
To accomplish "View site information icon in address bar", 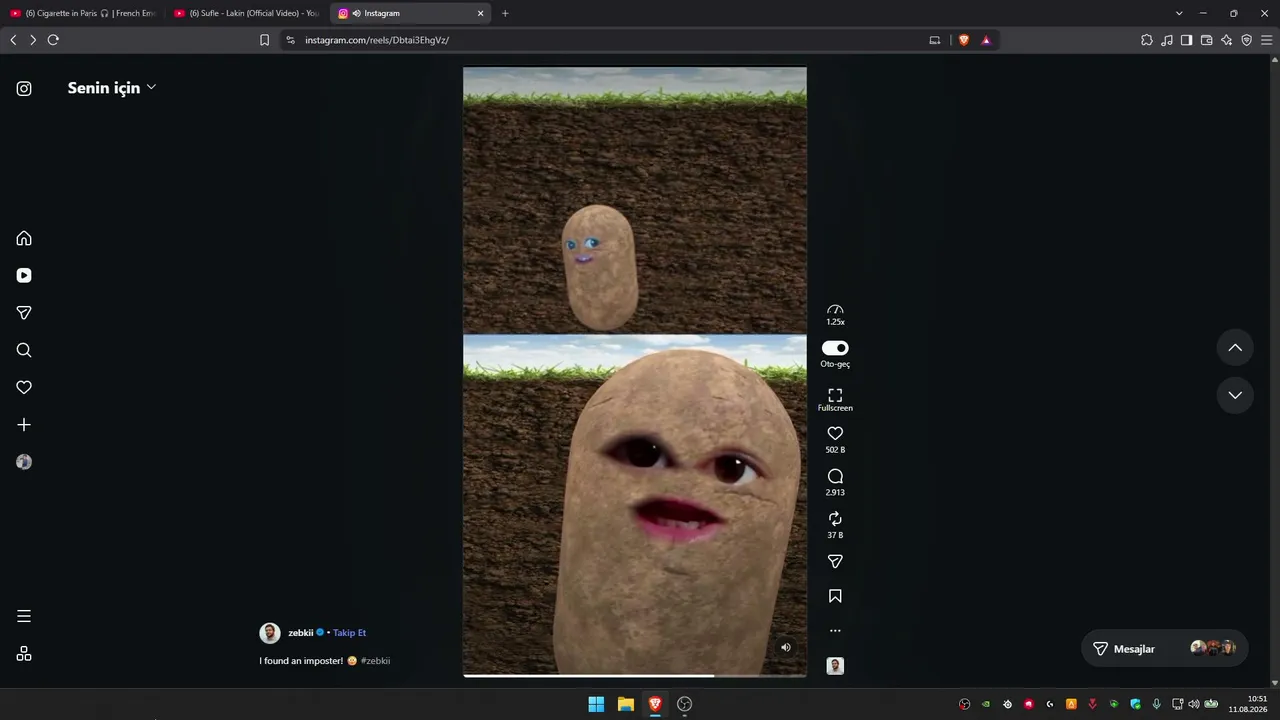I will click(290, 40).
